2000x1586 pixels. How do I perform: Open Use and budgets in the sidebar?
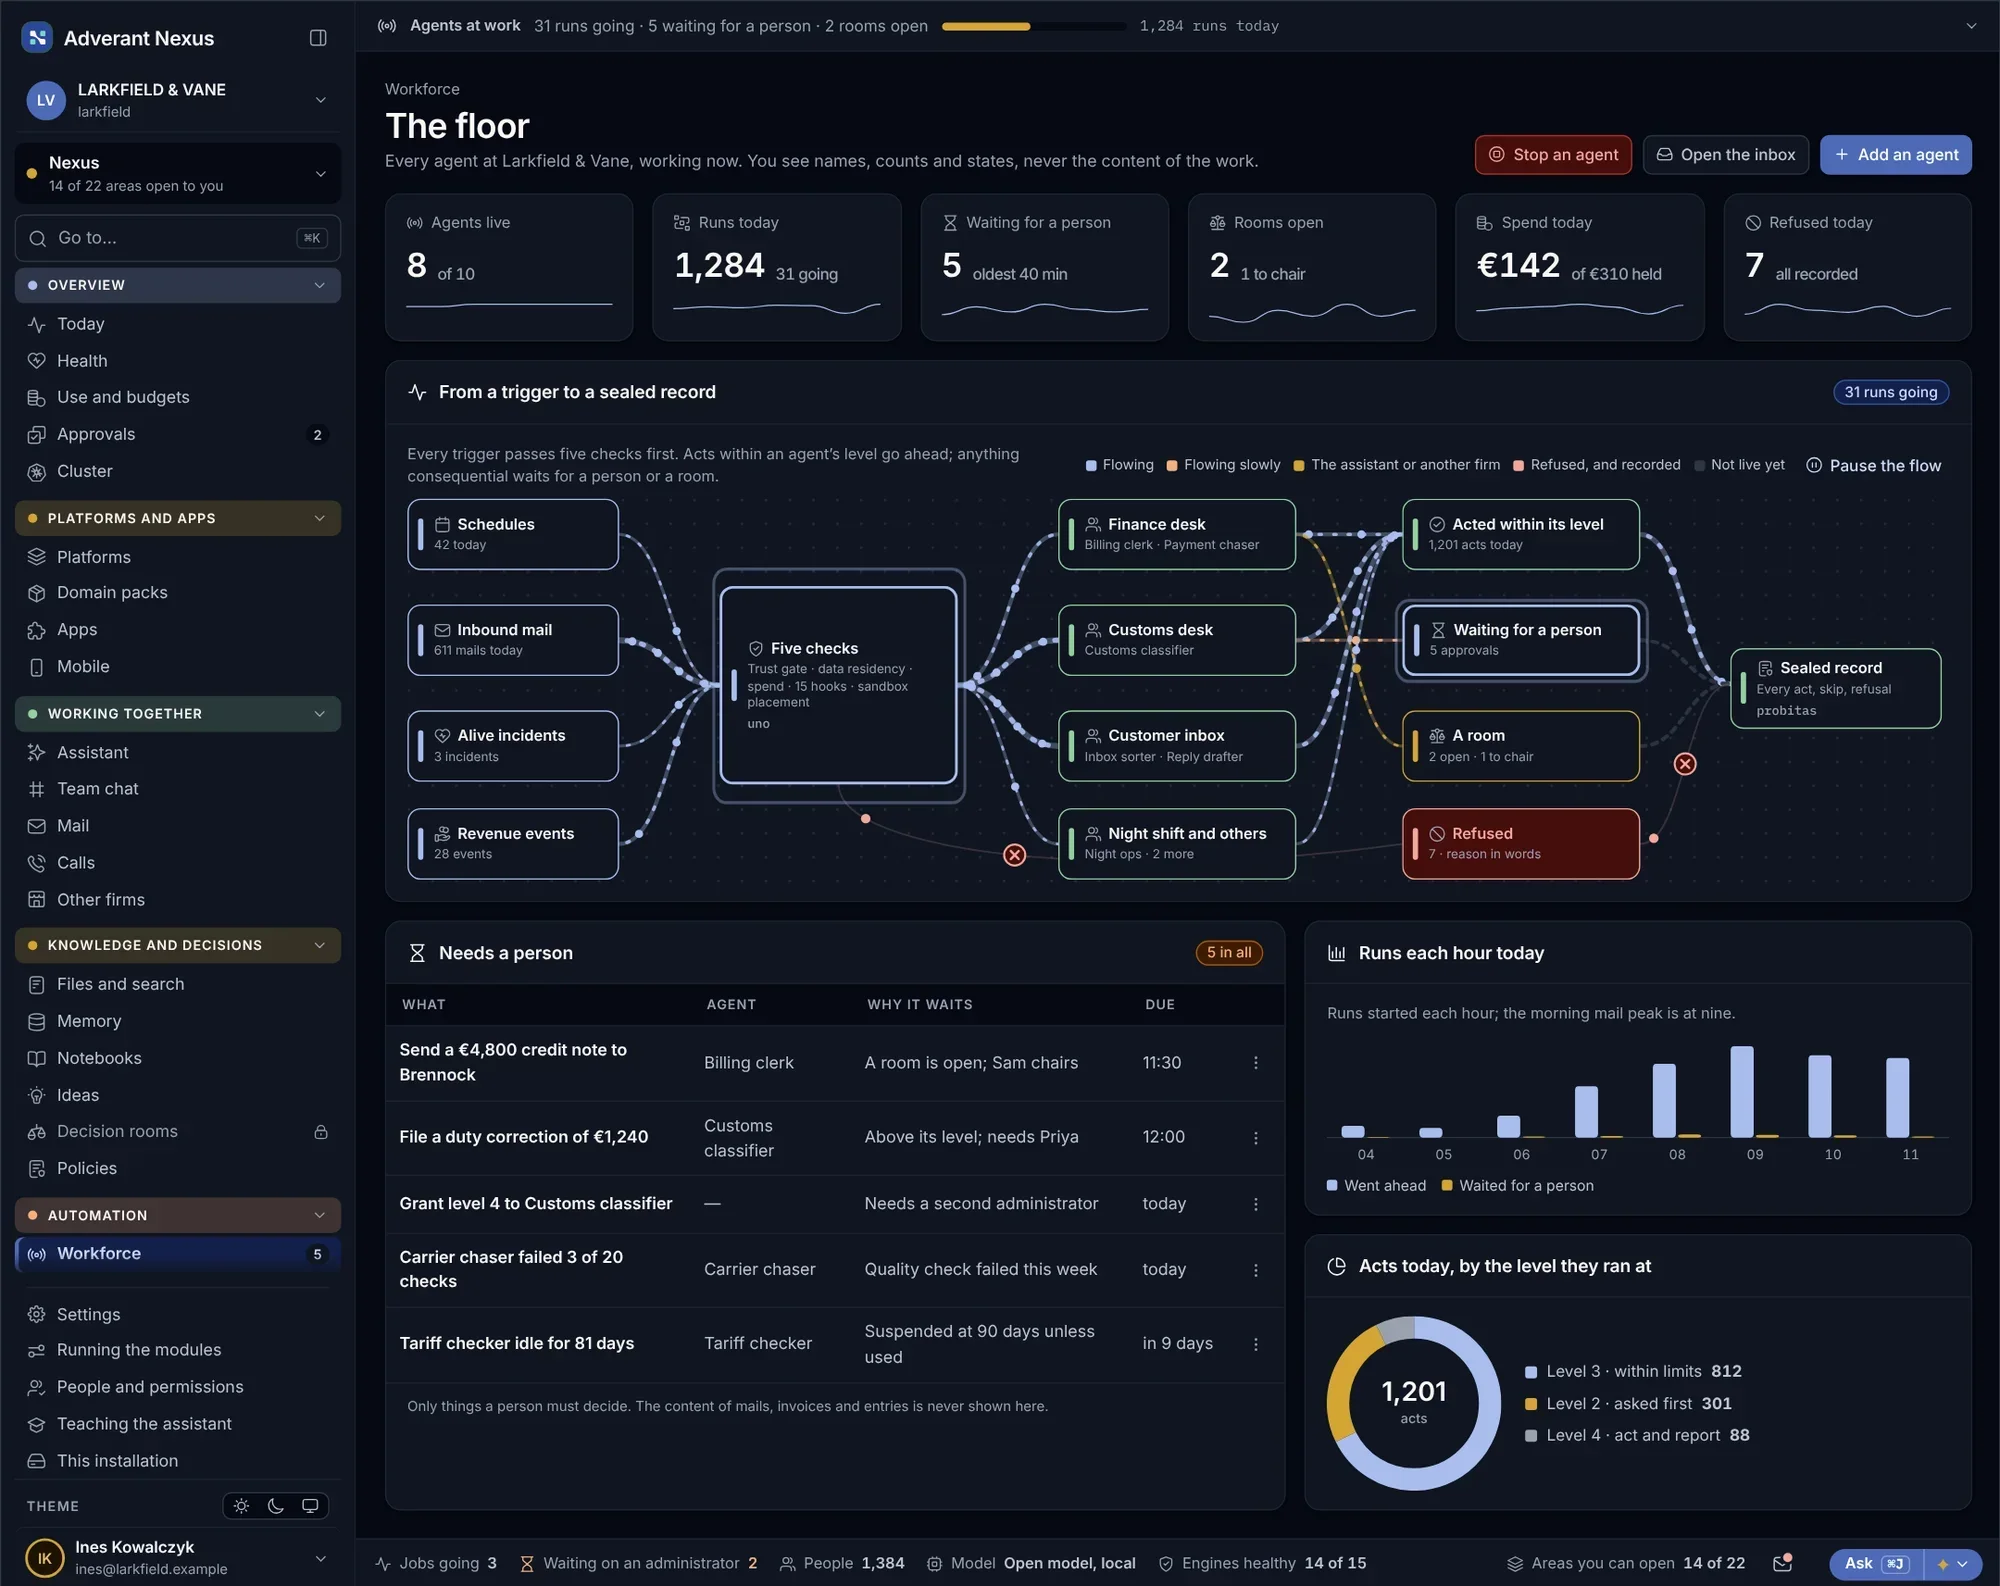click(178, 397)
